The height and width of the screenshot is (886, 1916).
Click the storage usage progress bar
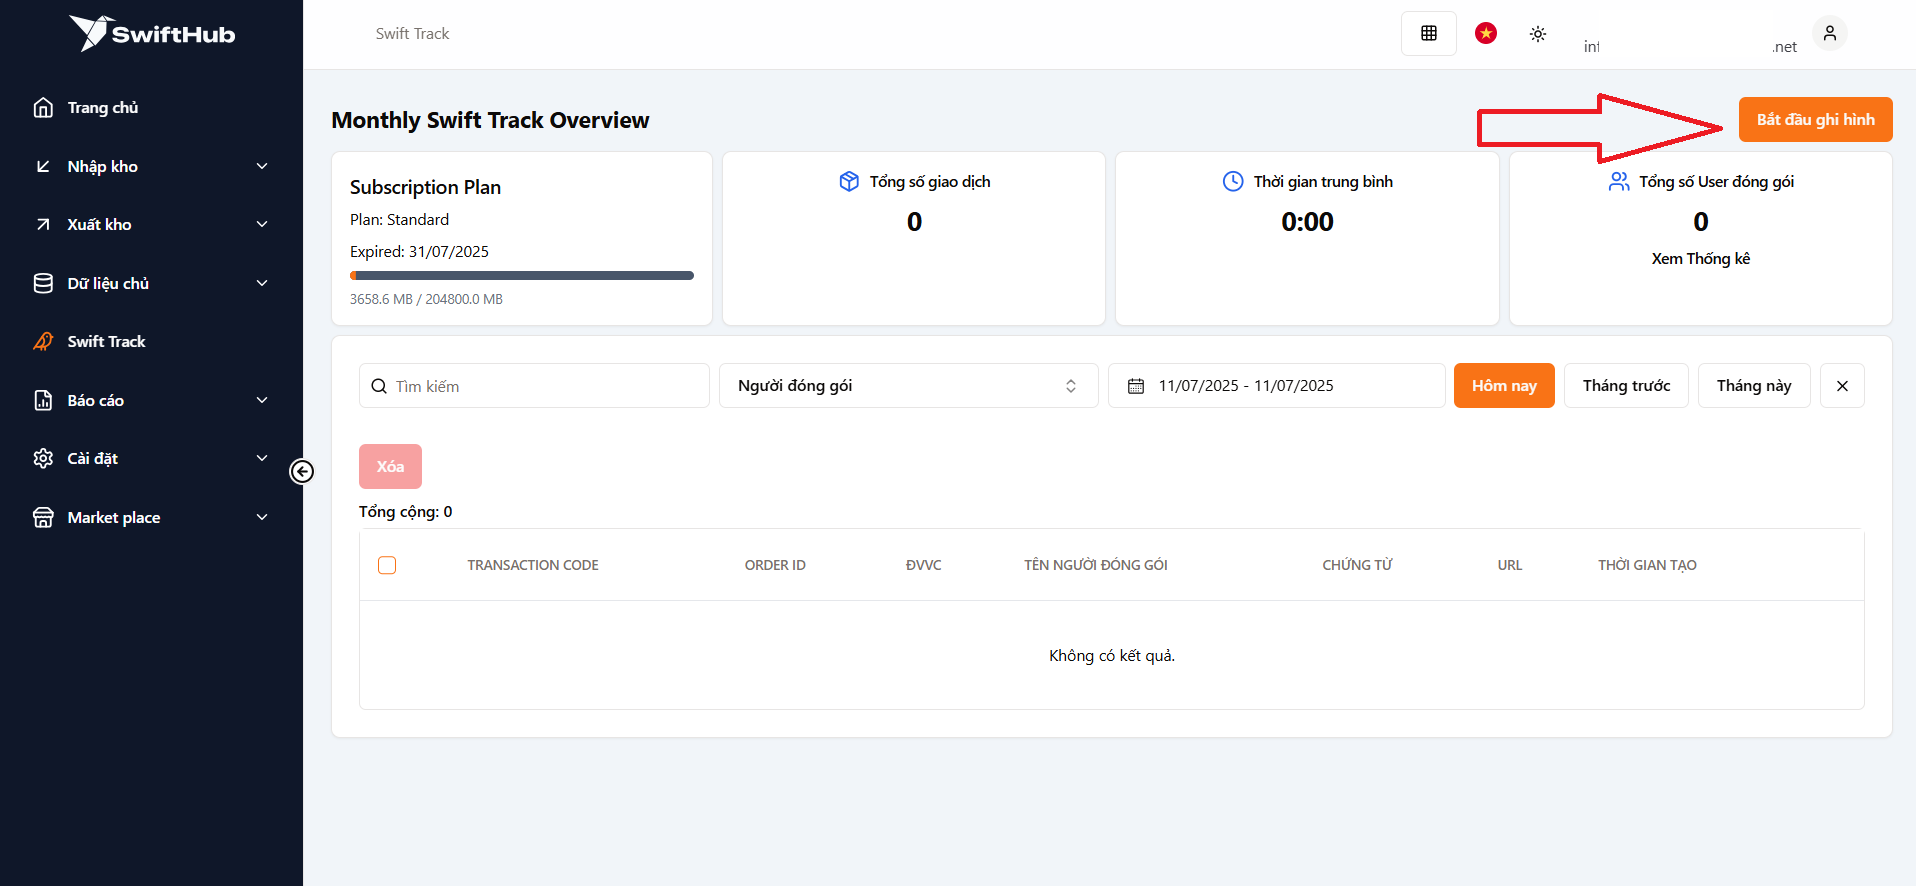(x=522, y=275)
